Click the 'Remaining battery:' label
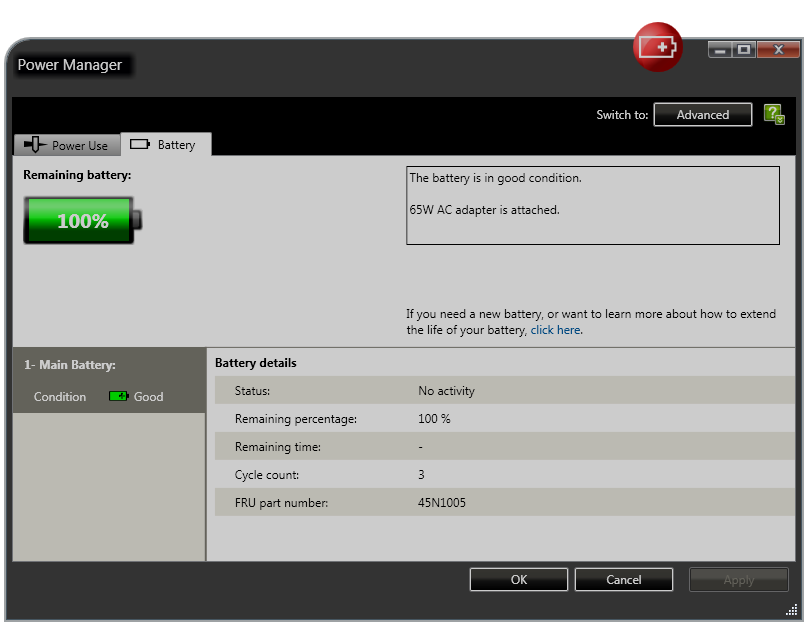806x627 pixels. pyautogui.click(x=77, y=175)
